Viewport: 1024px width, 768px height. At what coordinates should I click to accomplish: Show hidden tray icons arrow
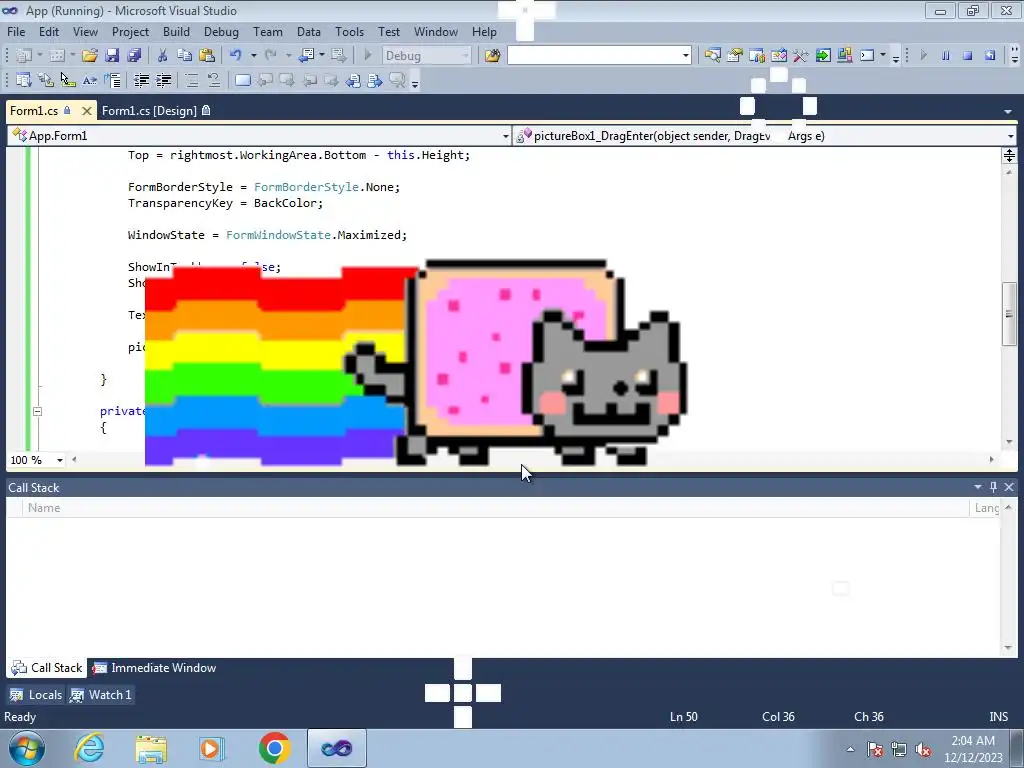tap(850, 749)
